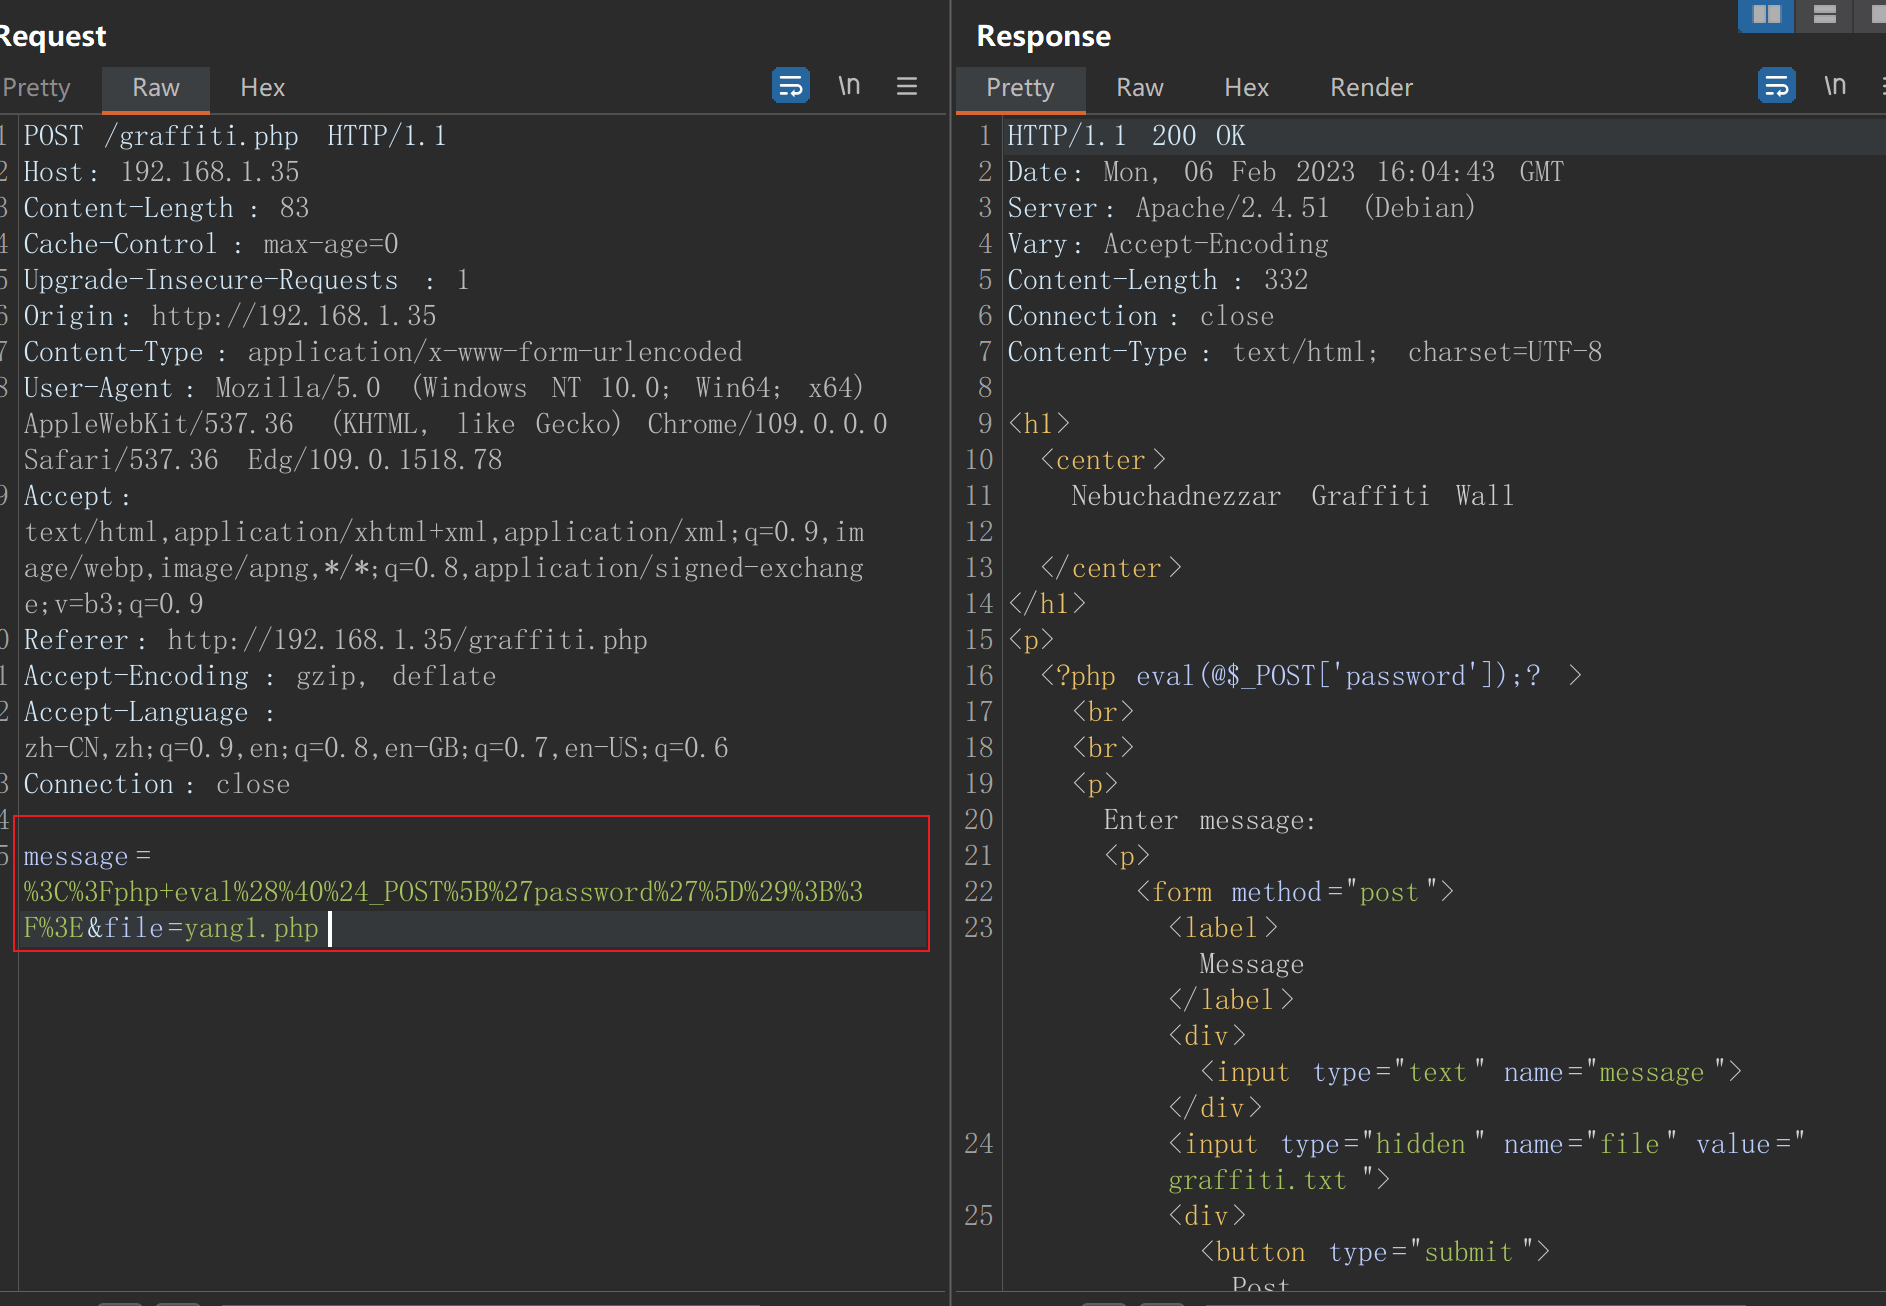1886x1306 pixels.
Task: Select the top-bottom split layout icon
Action: coord(1825,15)
